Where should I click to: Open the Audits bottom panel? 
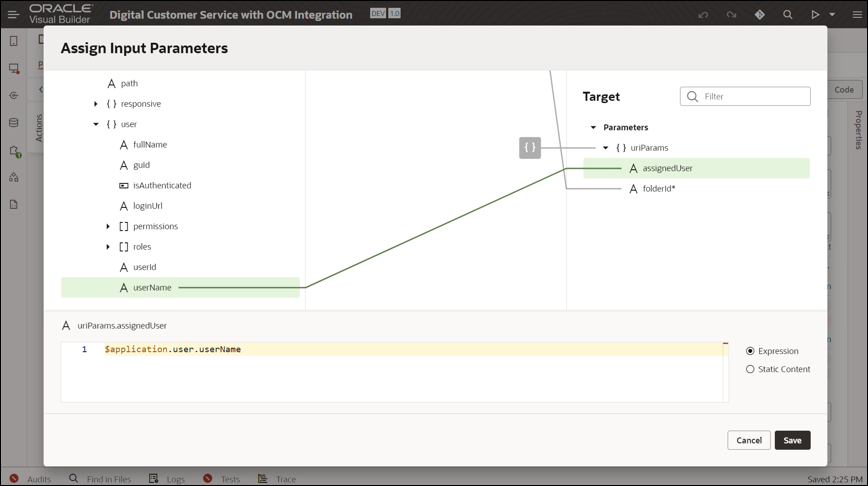coord(31,479)
